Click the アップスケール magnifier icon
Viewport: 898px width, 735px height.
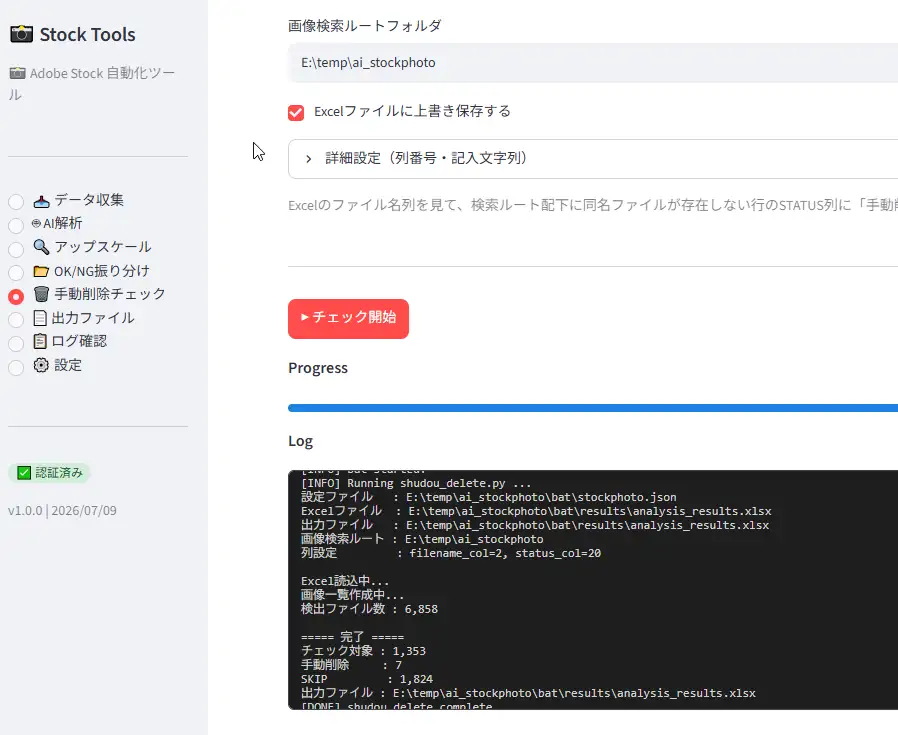point(41,247)
